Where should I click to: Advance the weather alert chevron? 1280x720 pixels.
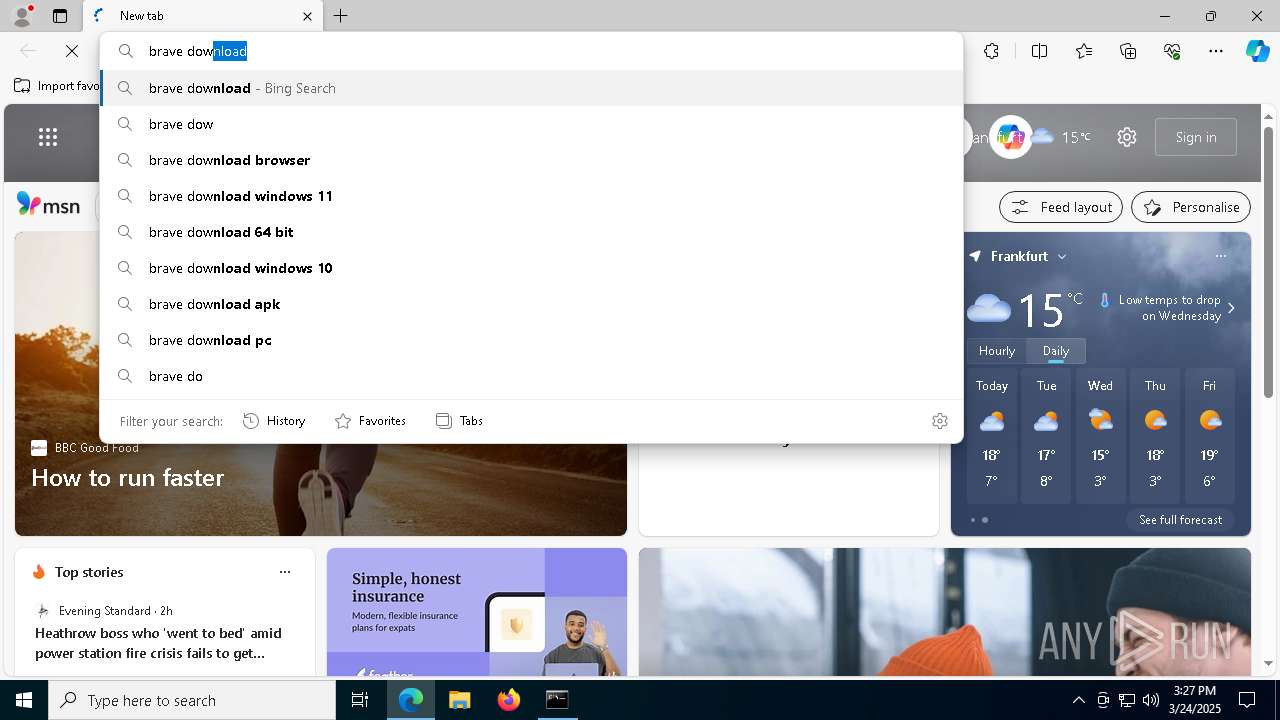click(x=1231, y=308)
